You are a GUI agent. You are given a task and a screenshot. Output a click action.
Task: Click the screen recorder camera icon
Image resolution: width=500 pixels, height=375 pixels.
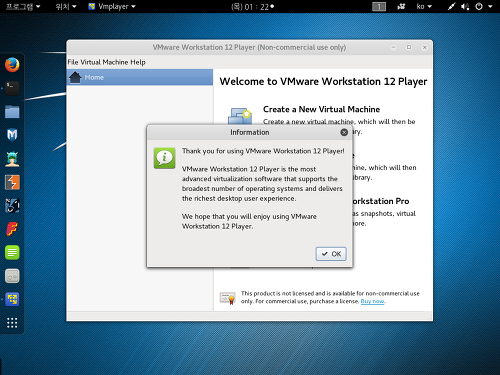(401, 6)
